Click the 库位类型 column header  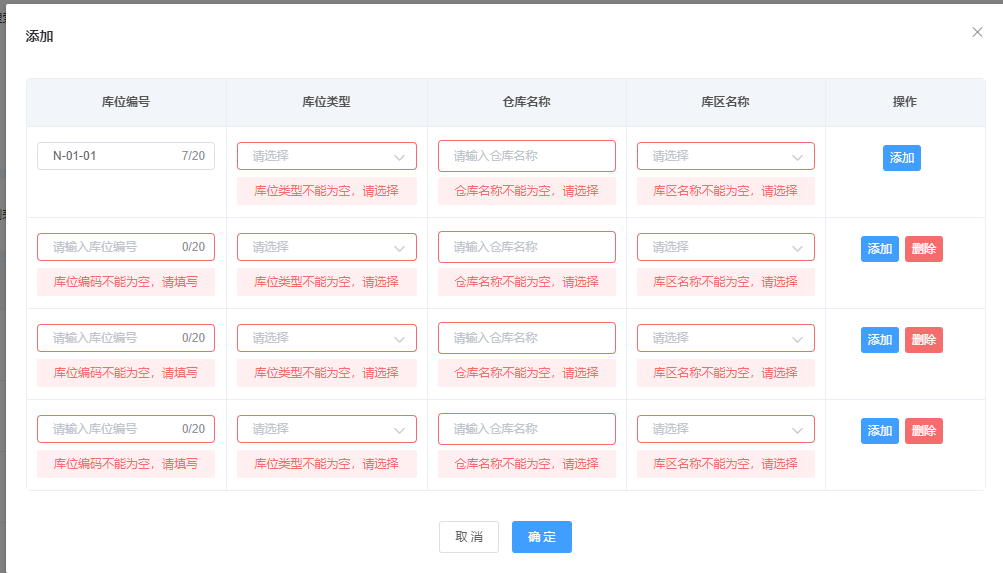pos(326,102)
